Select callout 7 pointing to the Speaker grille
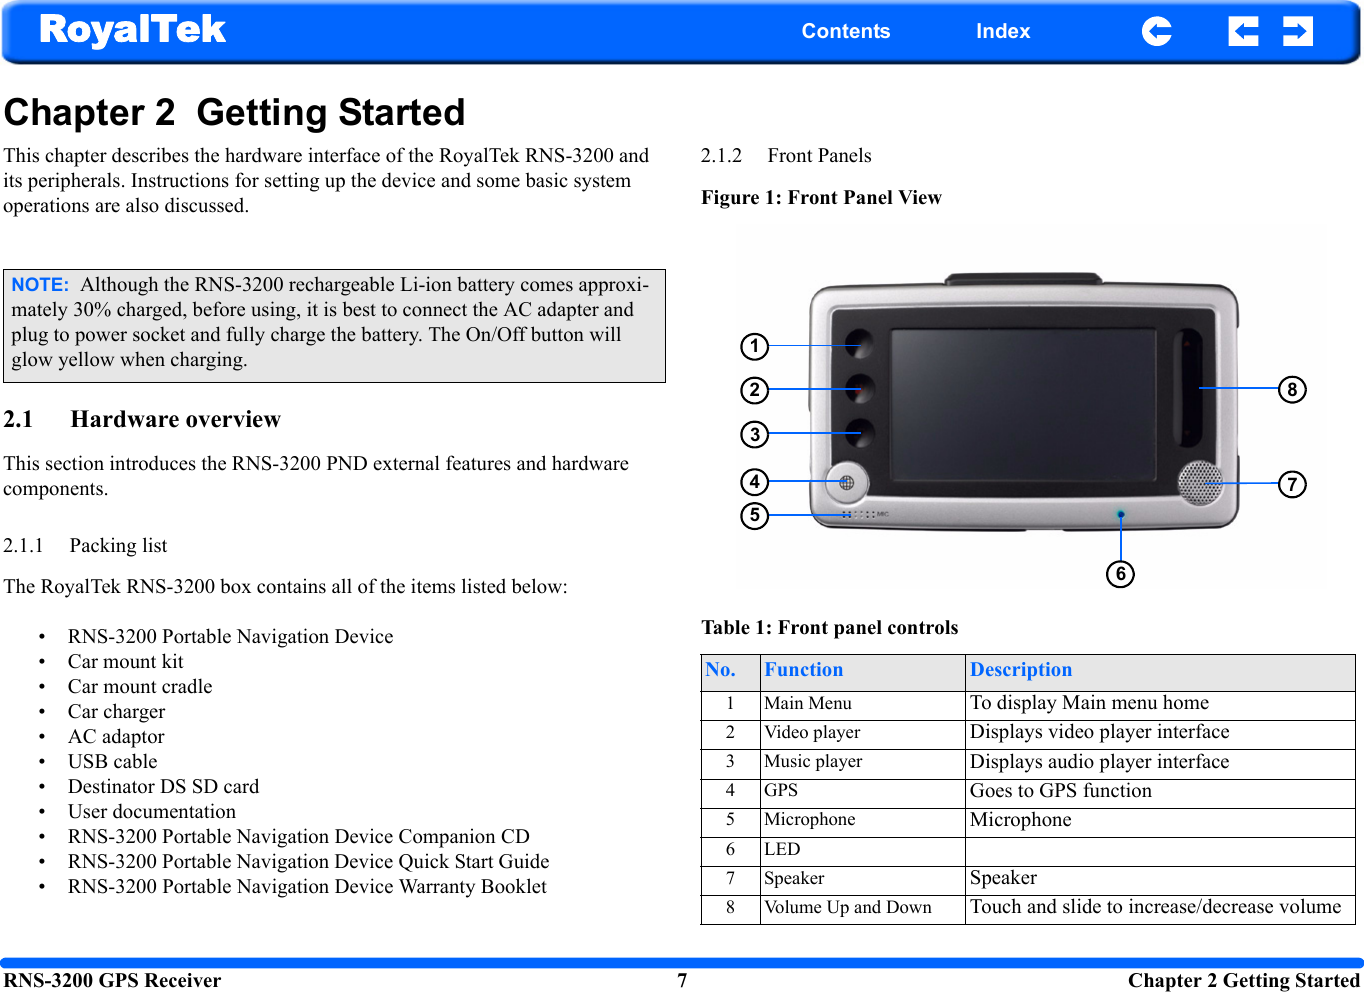This screenshot has width=1364, height=992. (x=1292, y=484)
